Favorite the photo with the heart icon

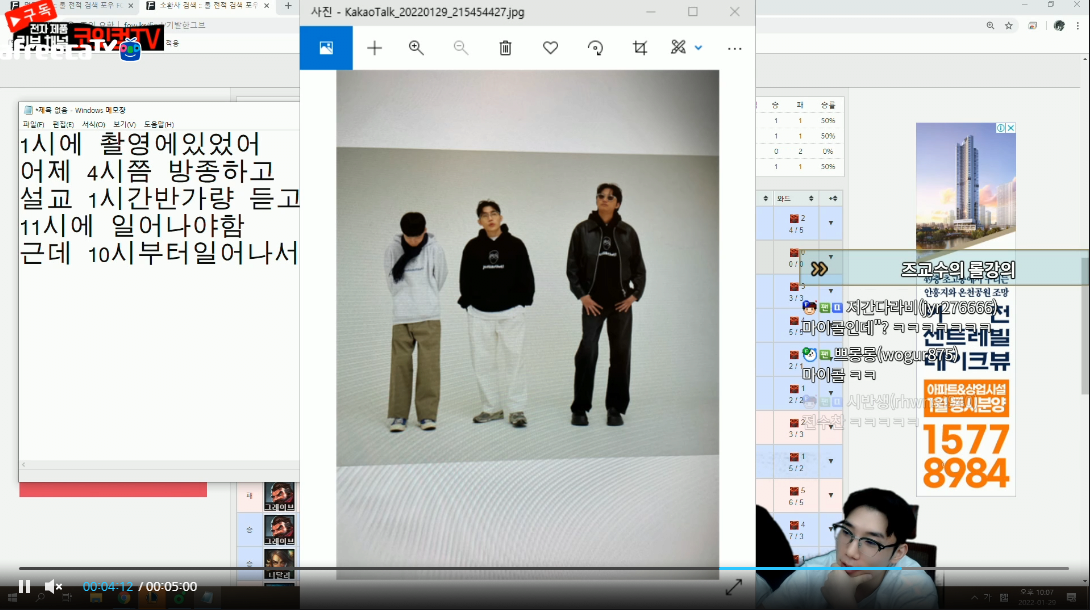click(551, 48)
